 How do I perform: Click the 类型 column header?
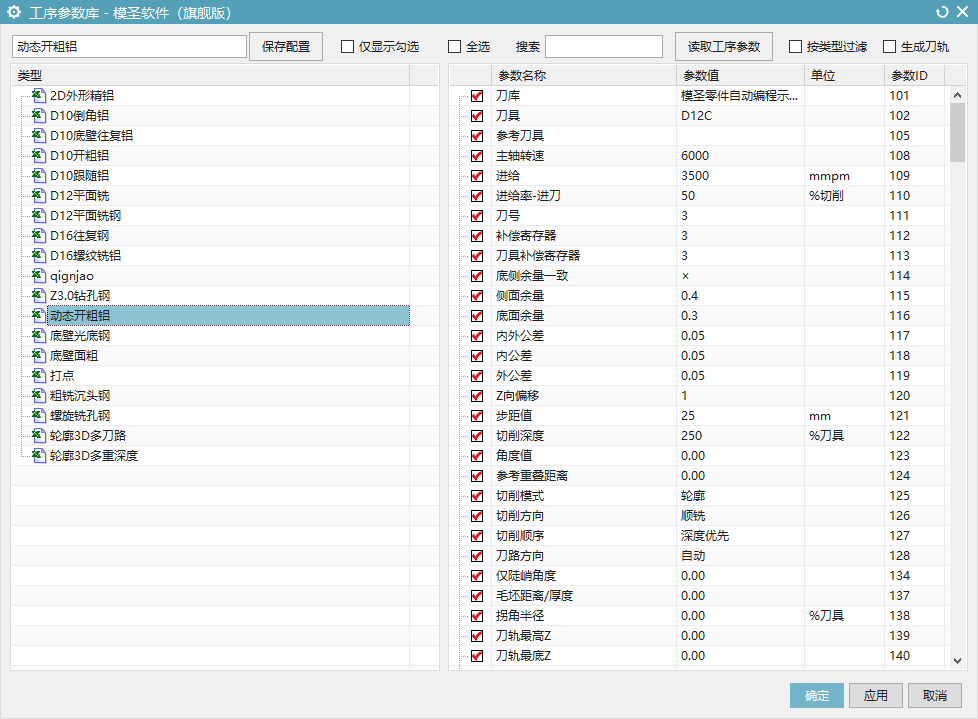point(211,75)
